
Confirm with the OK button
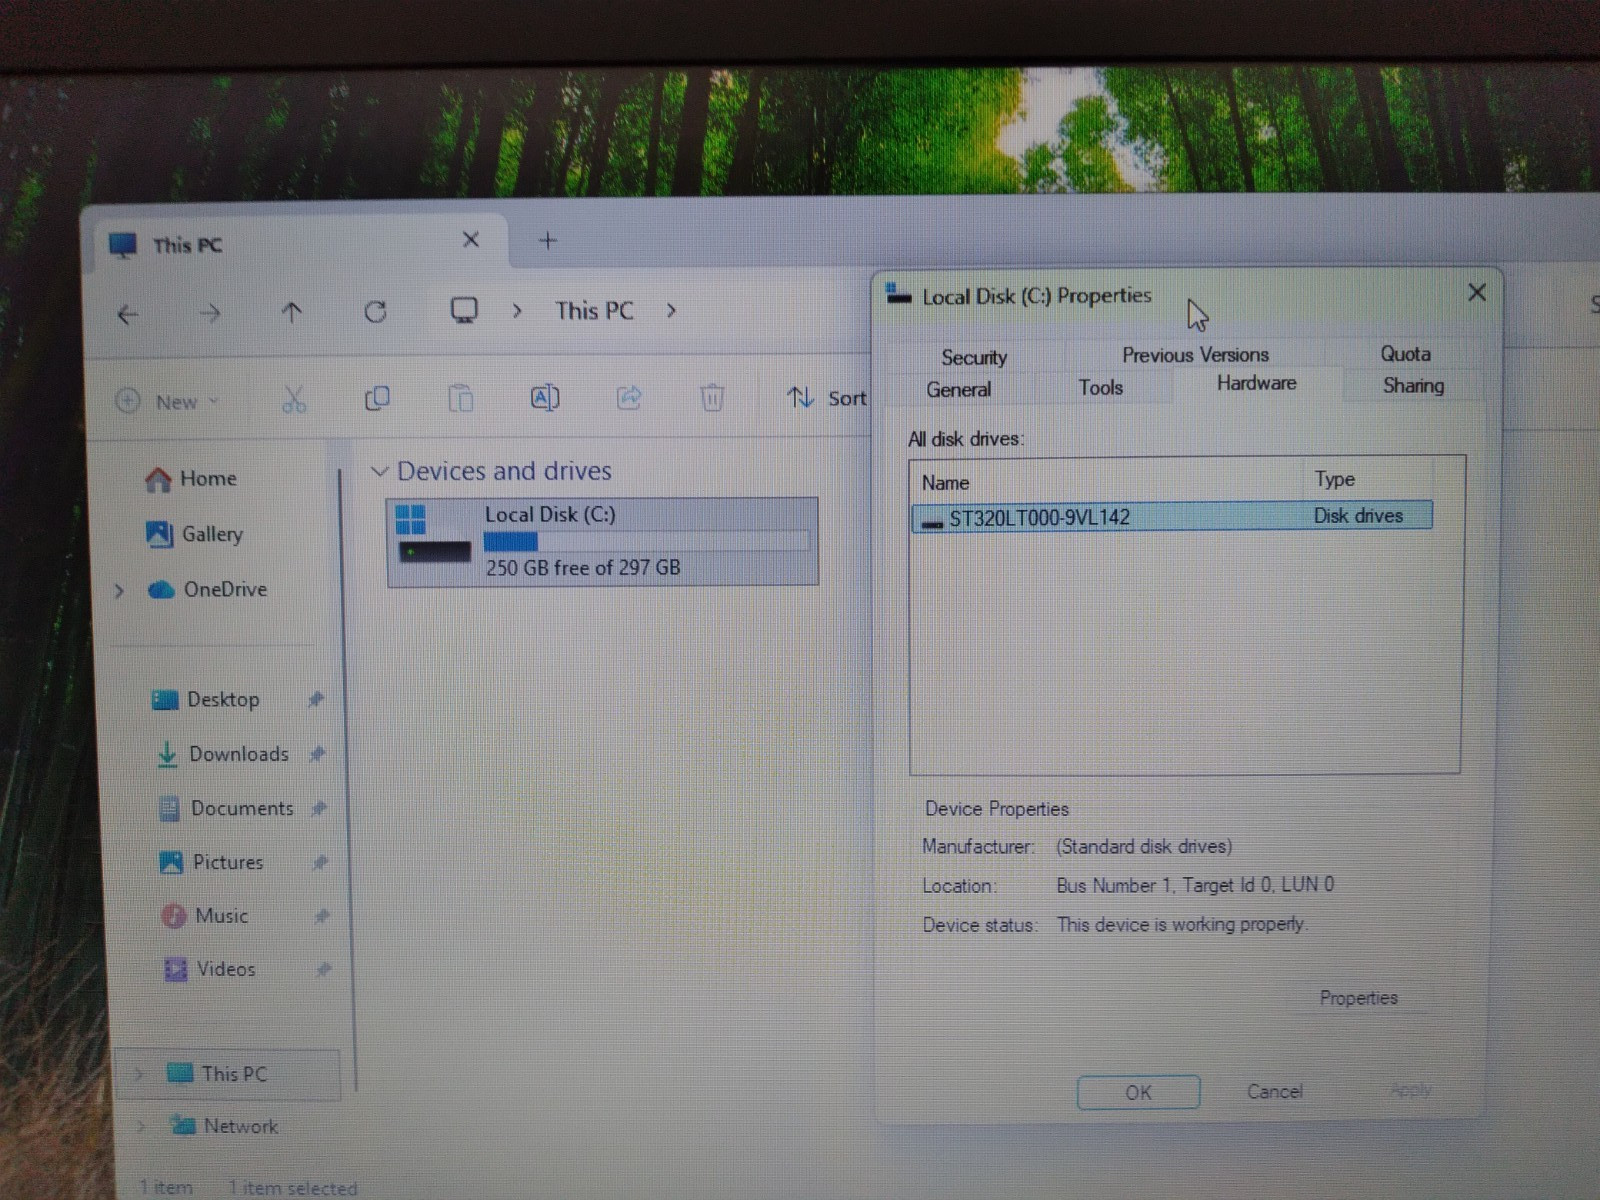tap(1138, 1093)
